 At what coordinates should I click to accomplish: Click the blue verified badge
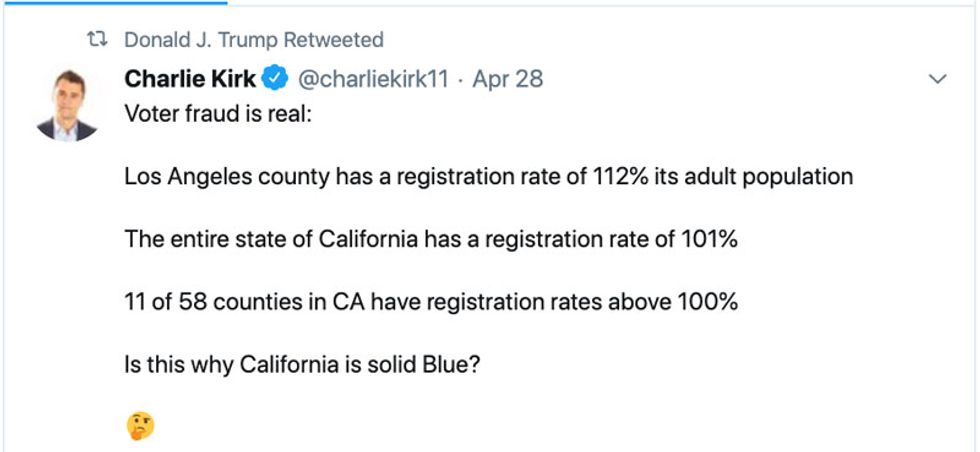tap(275, 79)
